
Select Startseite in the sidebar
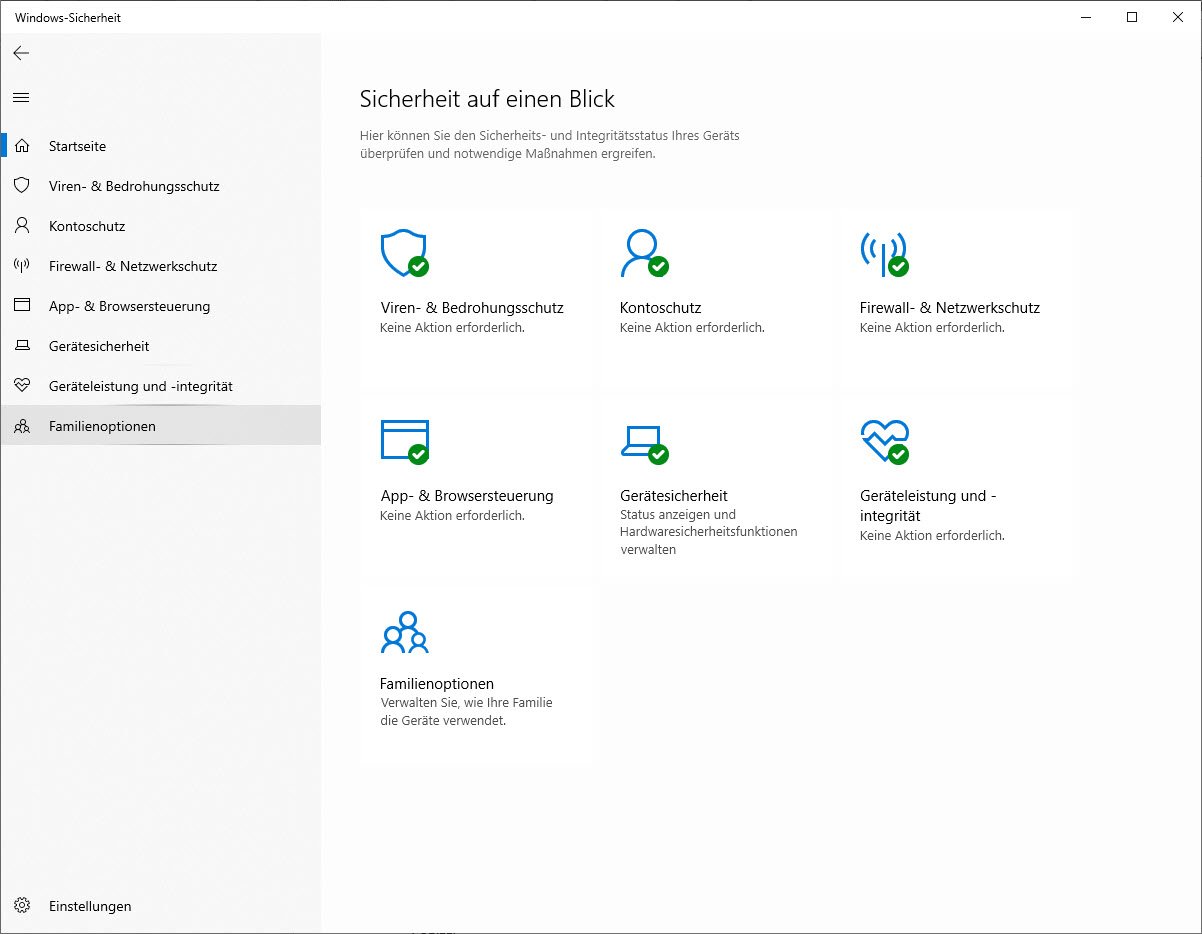click(77, 146)
